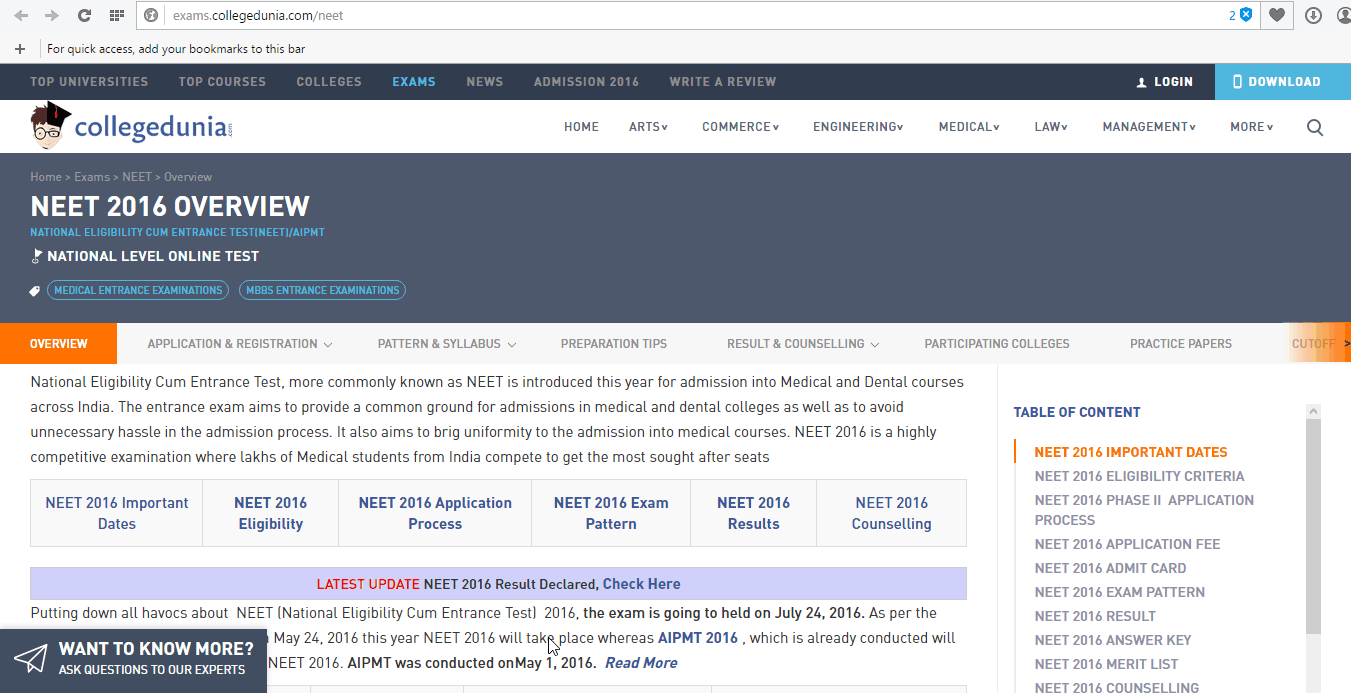Open the Preparation Tips tab
Screen dimensions: 1351x693
pyautogui.click(x=614, y=344)
